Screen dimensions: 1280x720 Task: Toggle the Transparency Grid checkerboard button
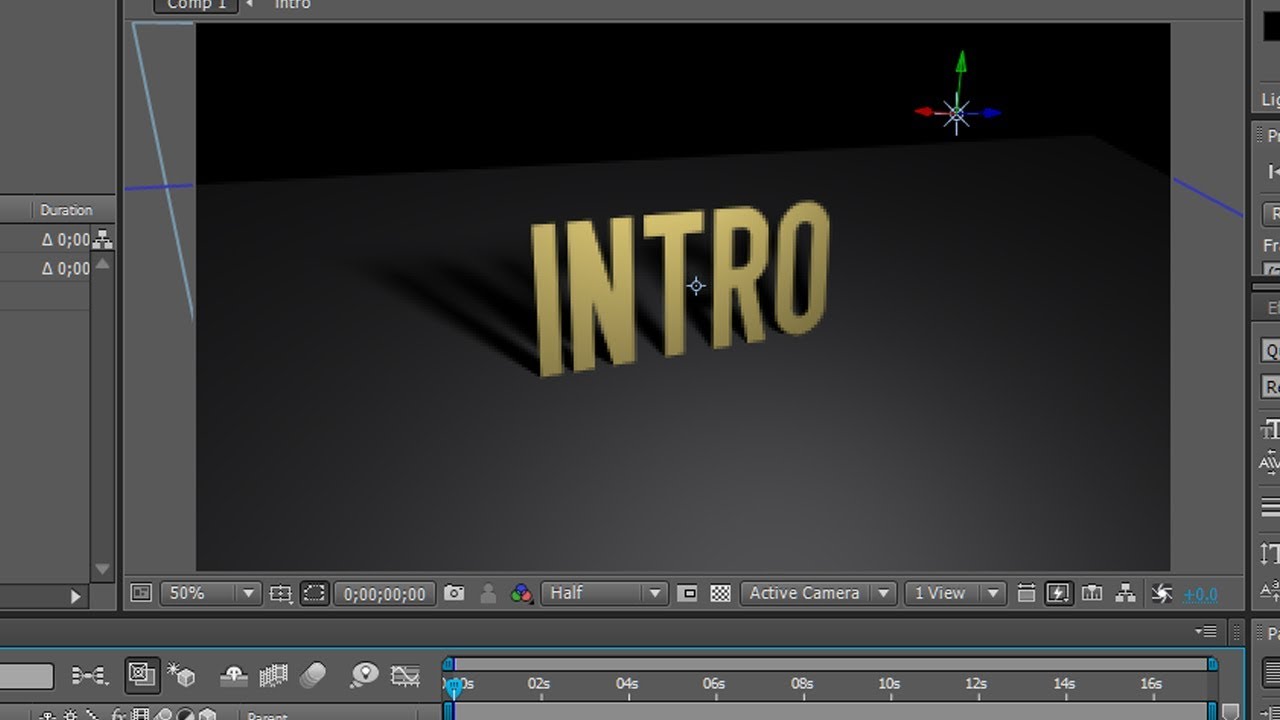[x=720, y=593]
